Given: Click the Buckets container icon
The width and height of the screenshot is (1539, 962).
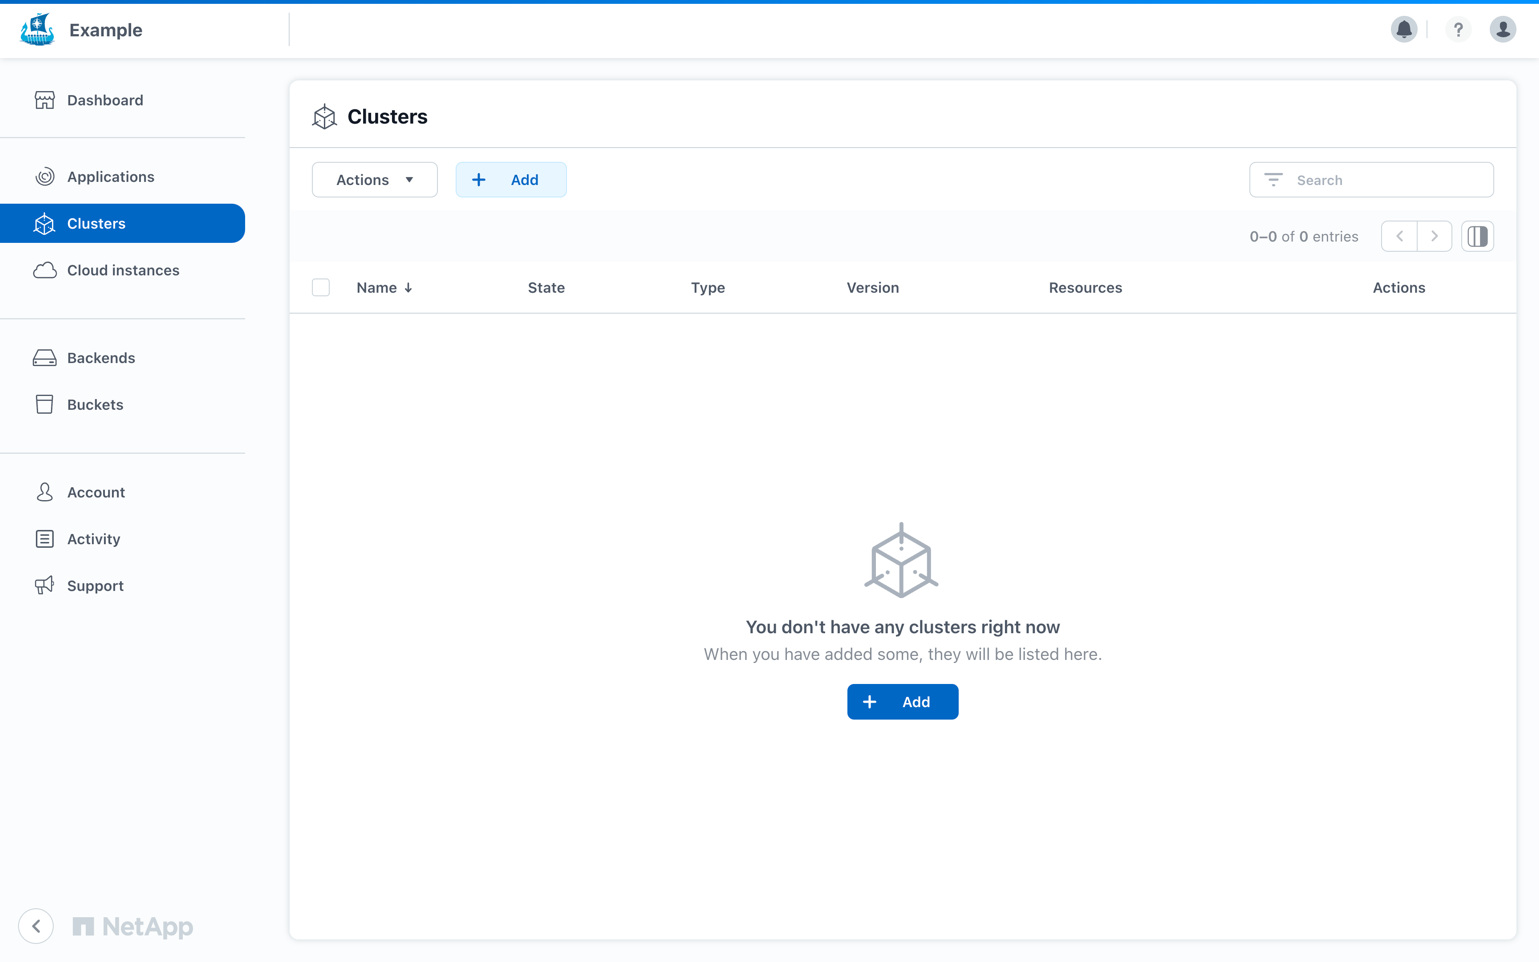Looking at the screenshot, I should (x=44, y=404).
